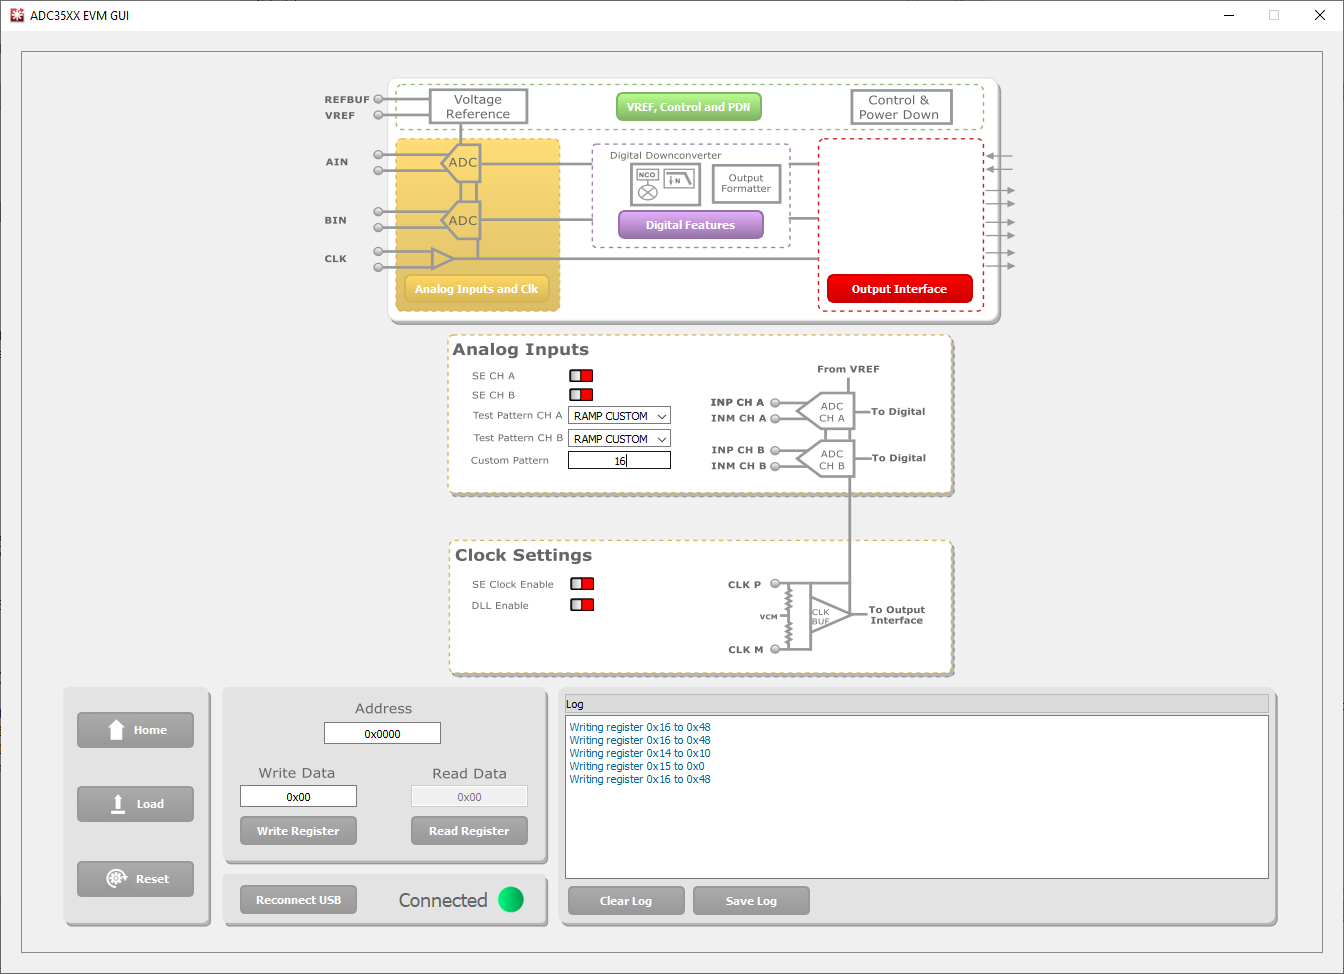Click the NCO mixer icon in Digital Downconverter
The height and width of the screenshot is (974, 1344).
click(648, 185)
